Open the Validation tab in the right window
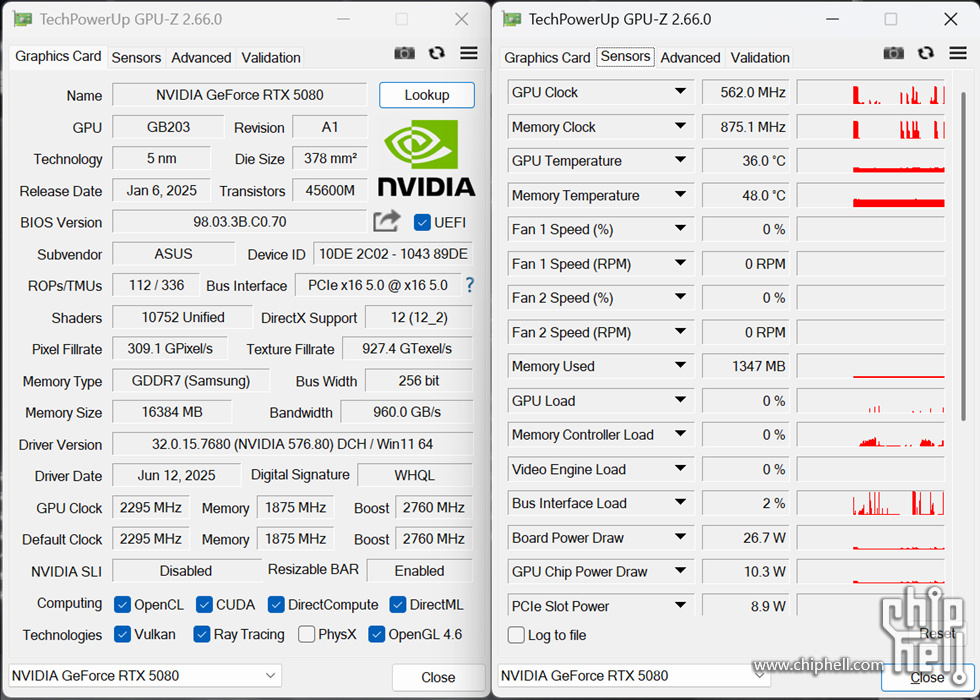Viewport: 980px width, 700px height. click(x=760, y=58)
